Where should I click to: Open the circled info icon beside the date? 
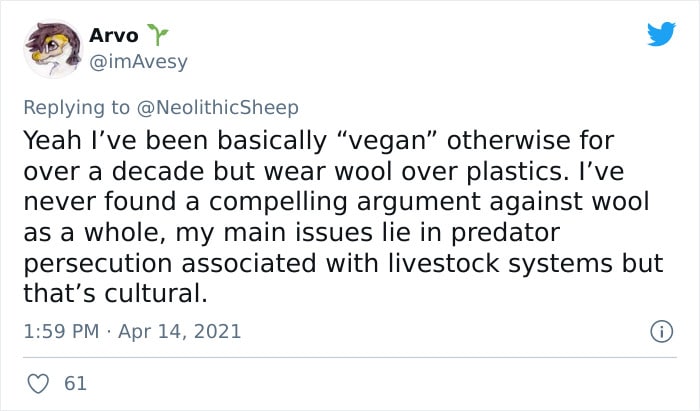[x=661, y=332]
